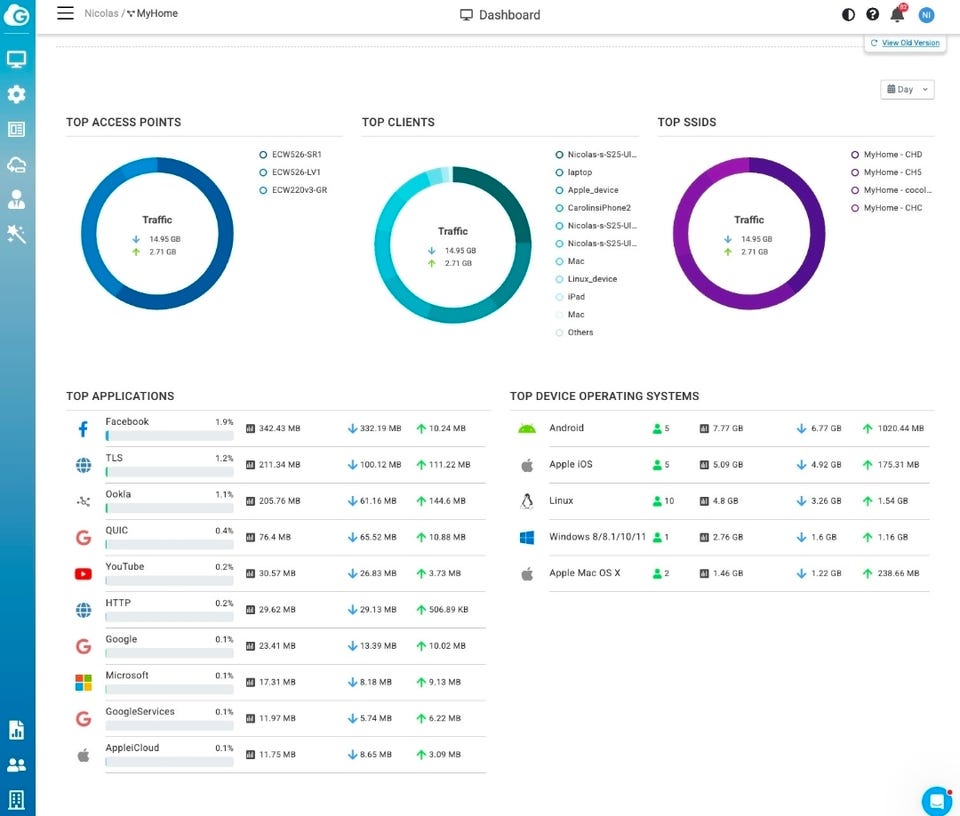Click the YouTube application icon
Image resolution: width=960 pixels, height=816 pixels.
point(83,574)
